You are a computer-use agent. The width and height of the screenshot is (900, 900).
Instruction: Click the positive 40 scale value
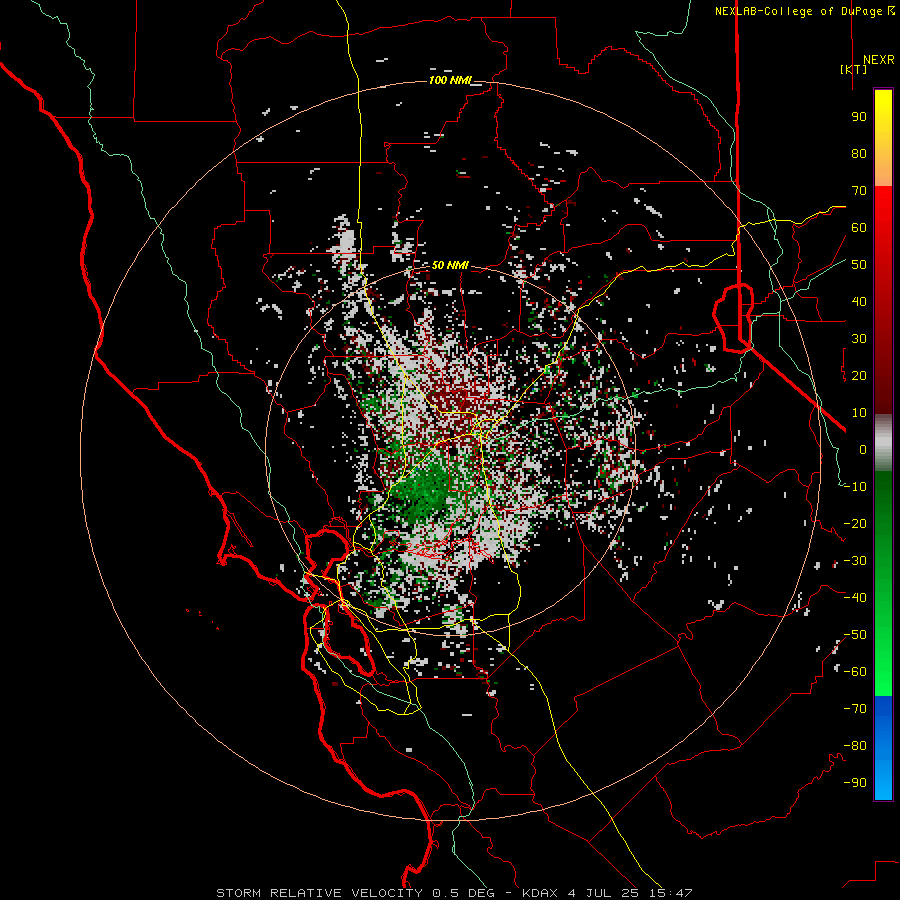[859, 301]
